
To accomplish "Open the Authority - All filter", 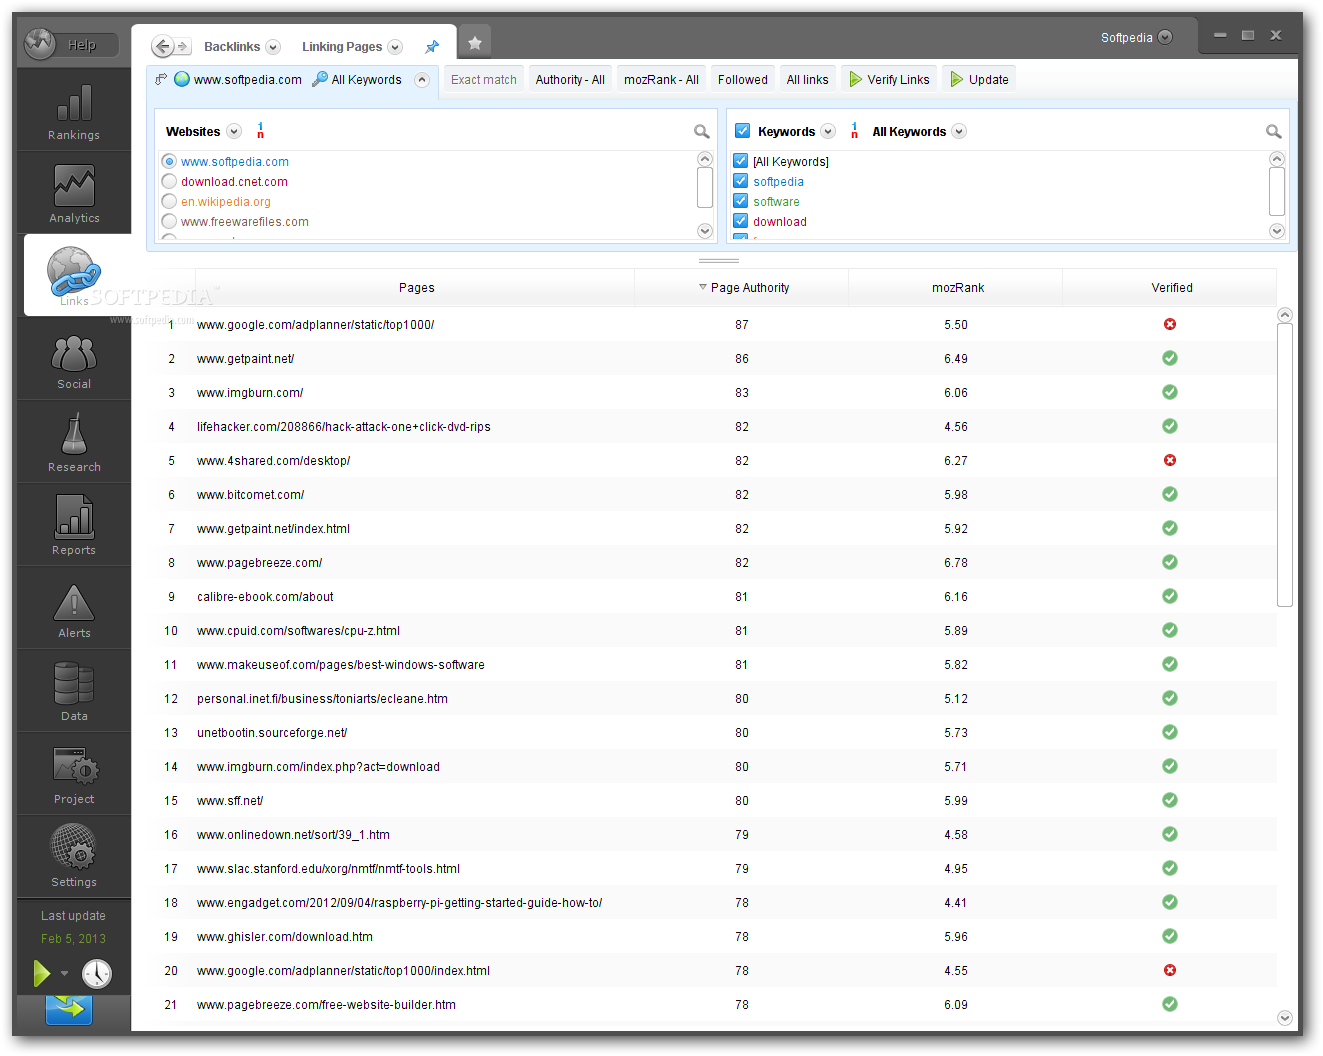I will click(x=570, y=80).
